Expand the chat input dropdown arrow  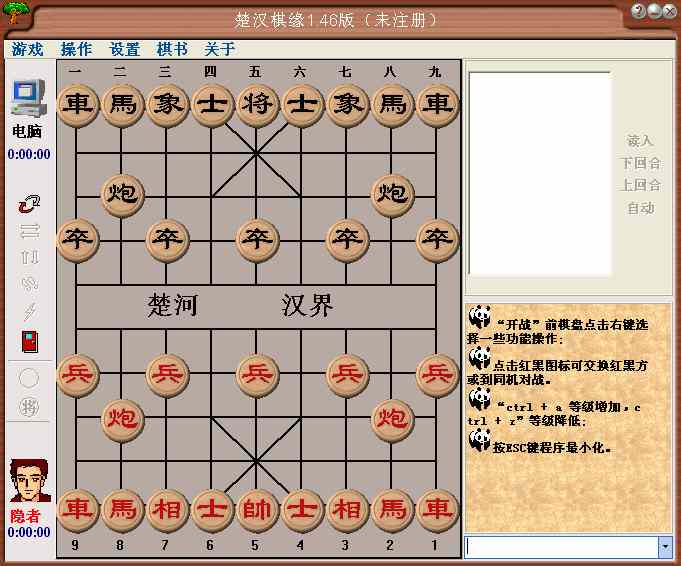tap(665, 547)
